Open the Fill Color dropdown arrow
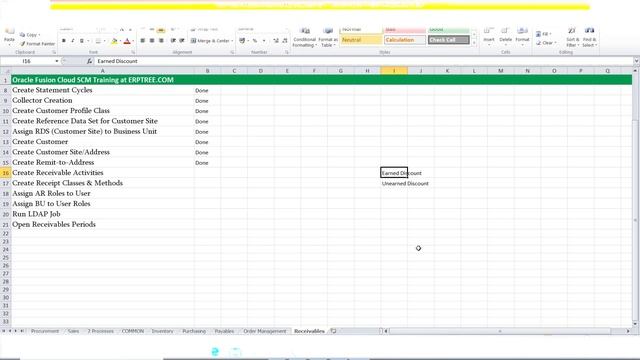The image size is (640, 360). (x=120, y=41)
